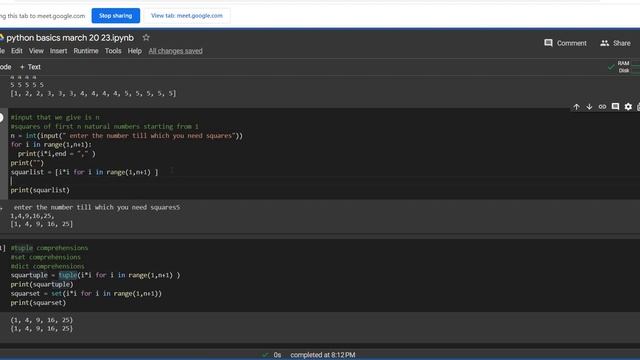Click the set output {1, 4, 9, 16, 25}
The height and width of the screenshot is (360, 640).
point(42,329)
